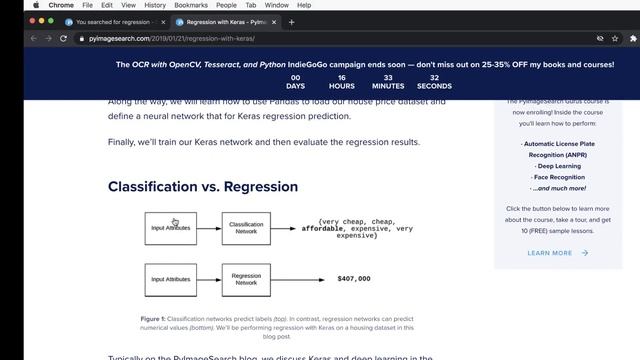This screenshot has height=360, width=640.
Task: Open the History menu
Action: pyautogui.click(x=155, y=5)
